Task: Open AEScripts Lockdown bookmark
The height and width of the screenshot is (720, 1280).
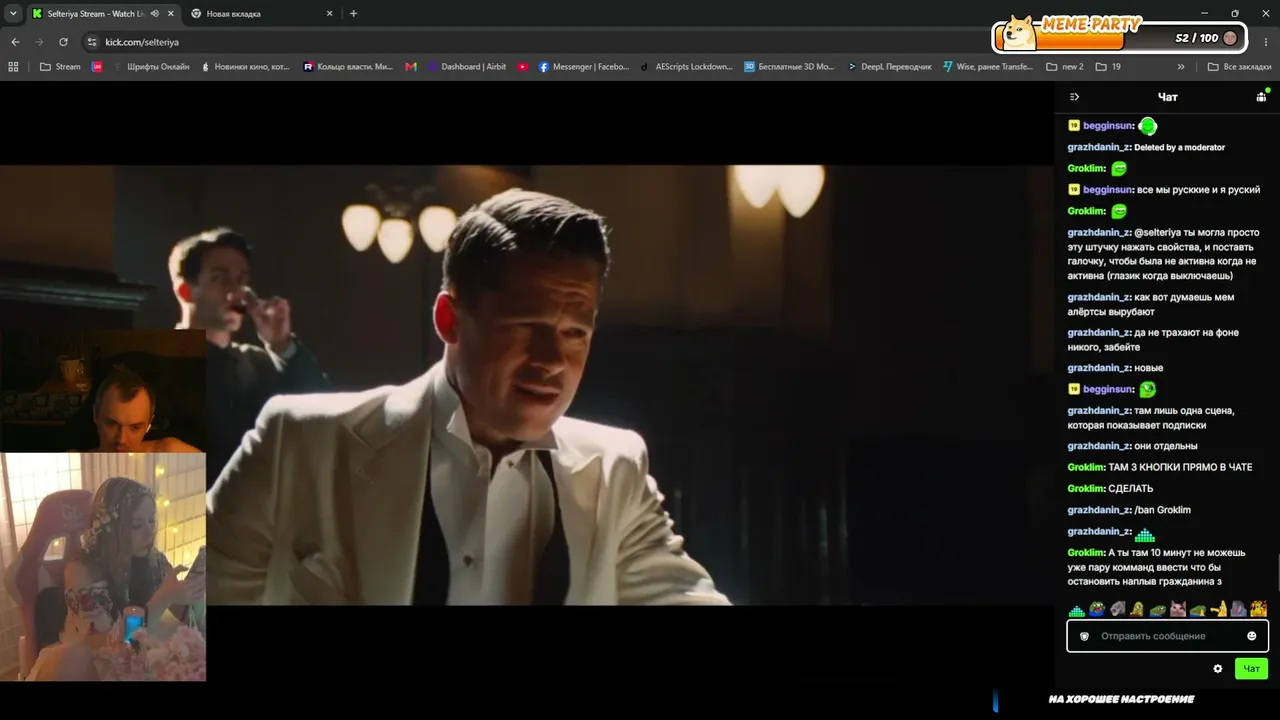Action: pos(686,67)
